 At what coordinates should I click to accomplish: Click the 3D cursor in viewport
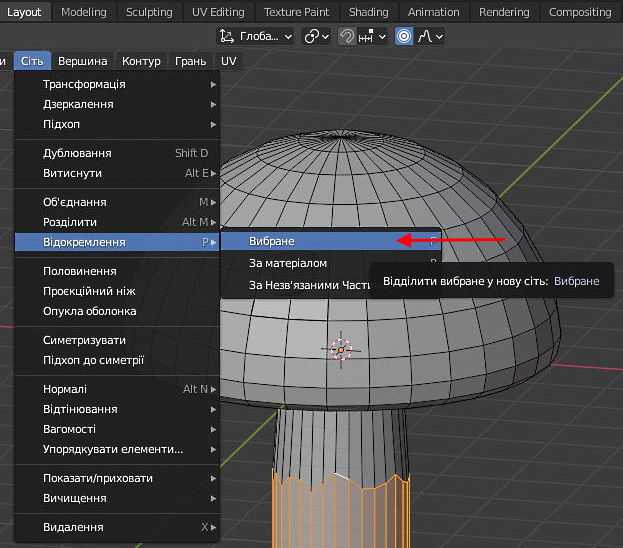[x=341, y=350]
